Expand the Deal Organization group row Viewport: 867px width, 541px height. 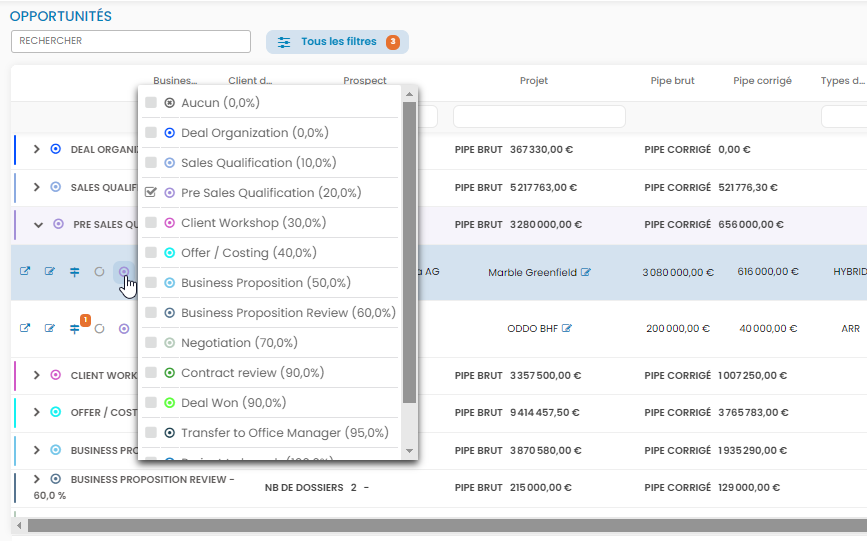(37, 149)
